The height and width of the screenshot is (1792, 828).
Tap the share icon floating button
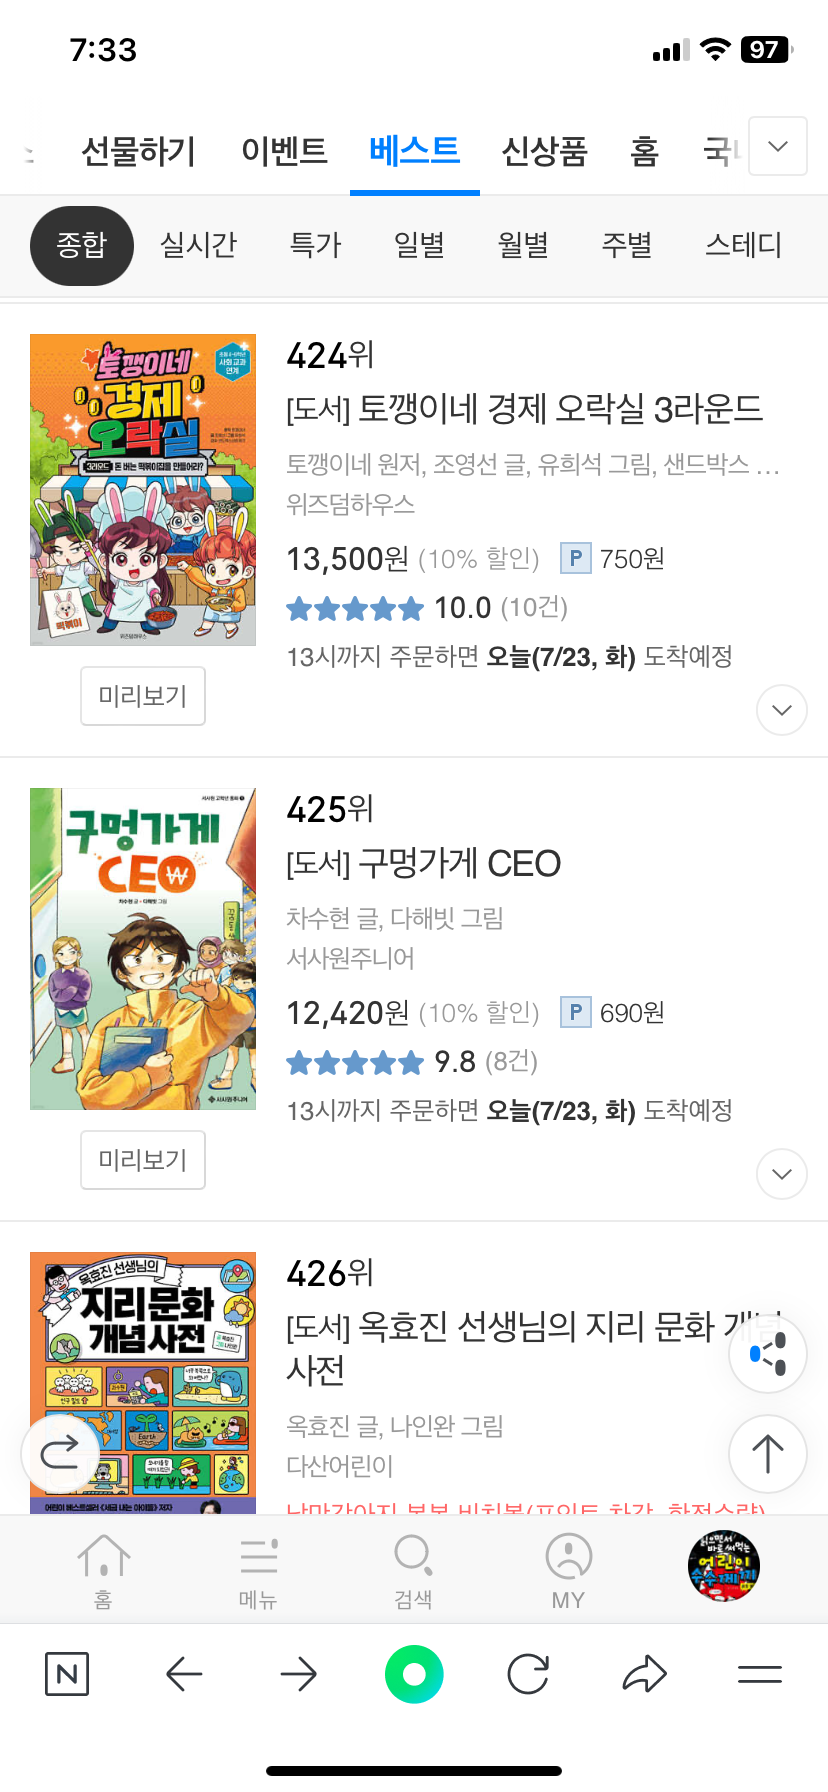[768, 1354]
